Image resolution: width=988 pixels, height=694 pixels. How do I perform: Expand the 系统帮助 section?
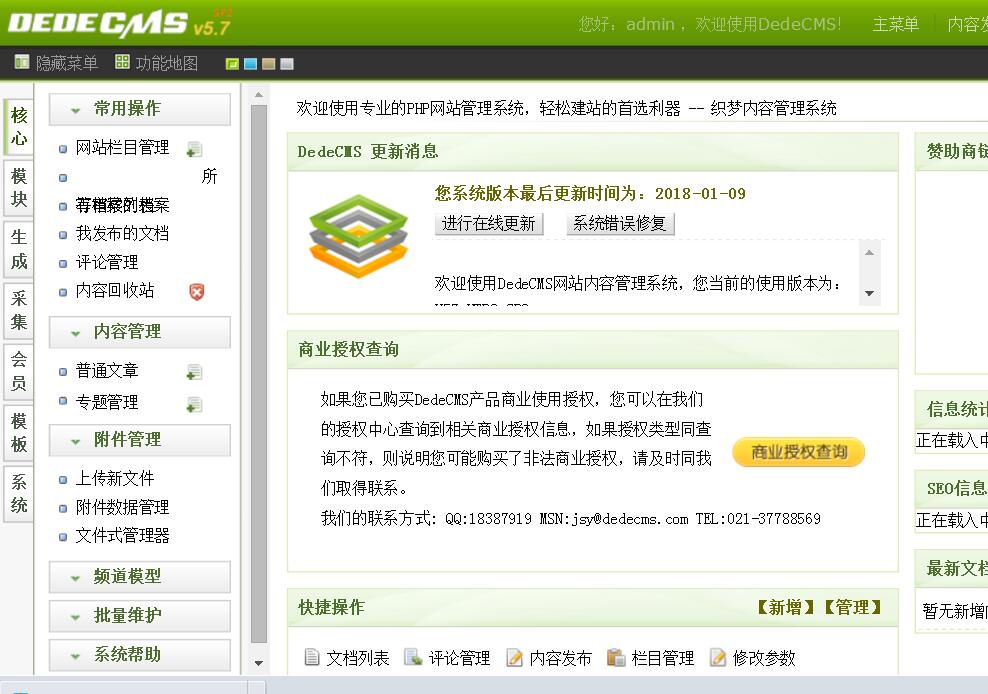(x=140, y=654)
